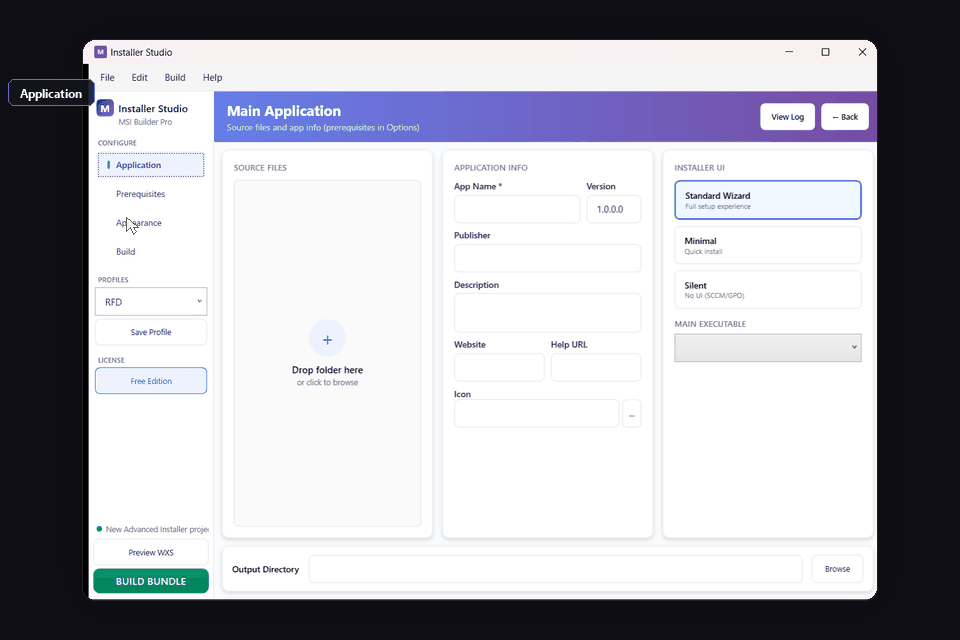
Task: Open the RFD profiles dropdown
Action: pos(151,301)
